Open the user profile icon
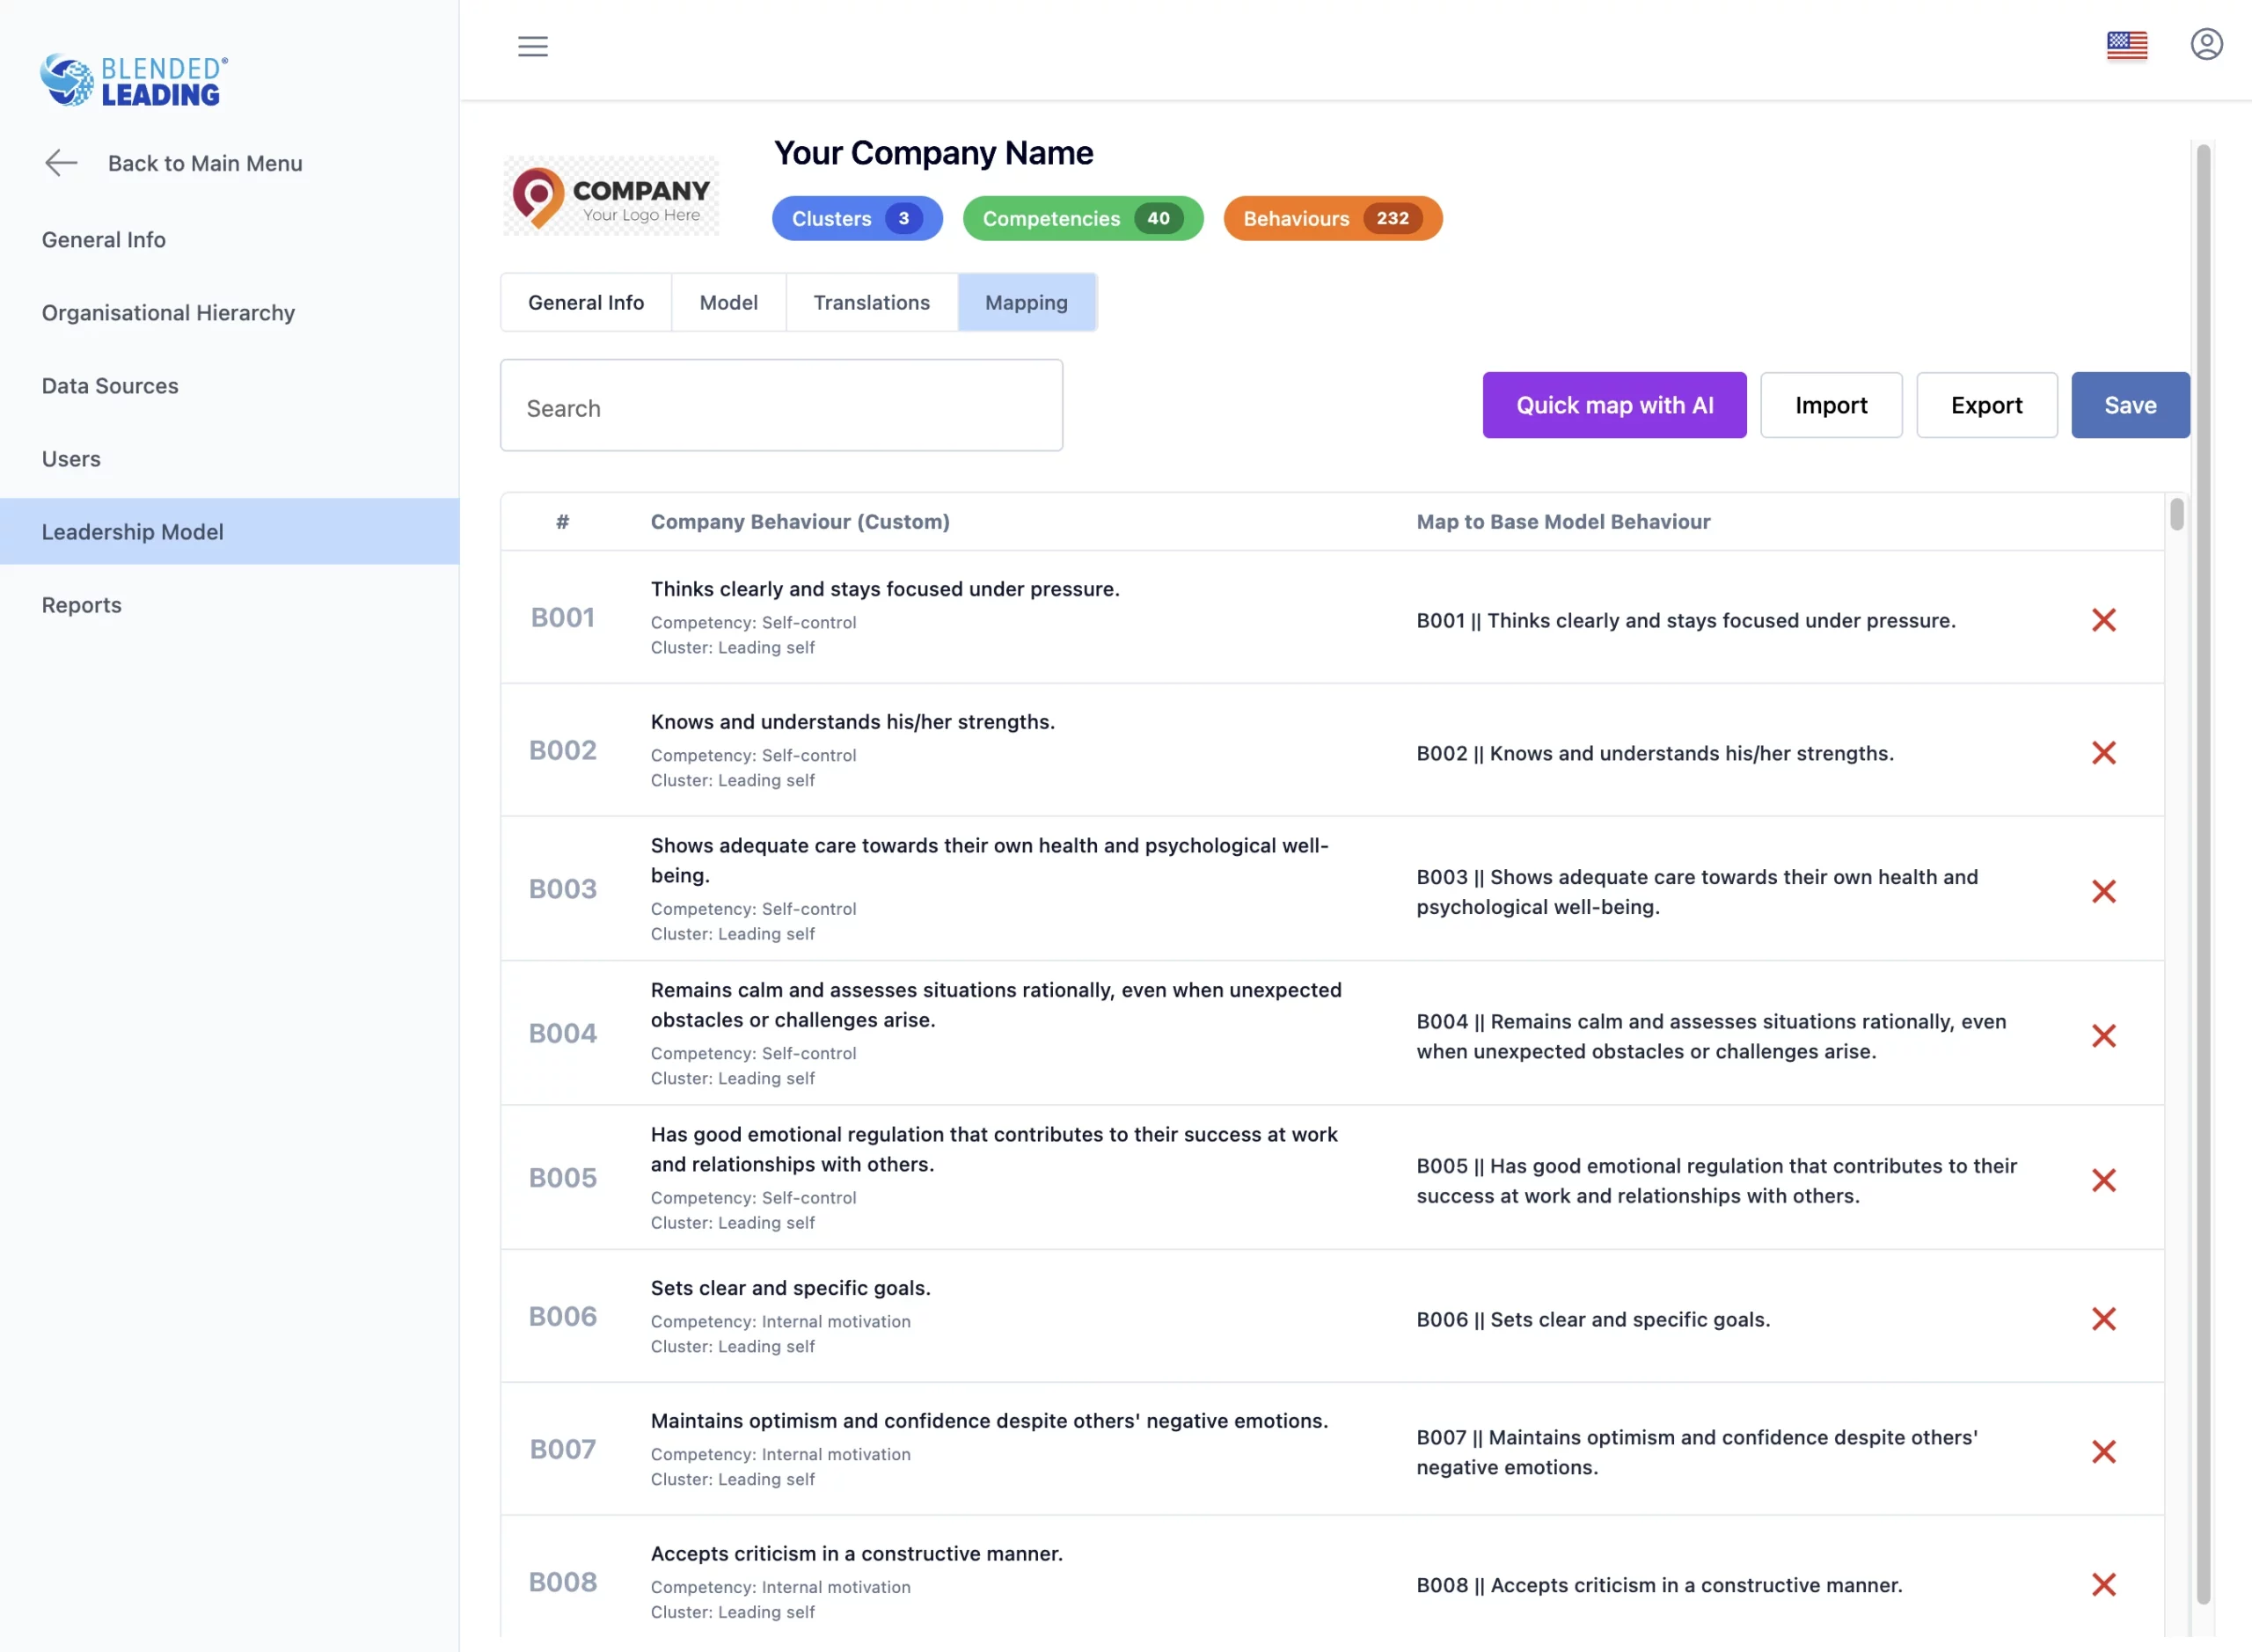Viewport: 2252px width, 1652px height. click(x=2206, y=44)
